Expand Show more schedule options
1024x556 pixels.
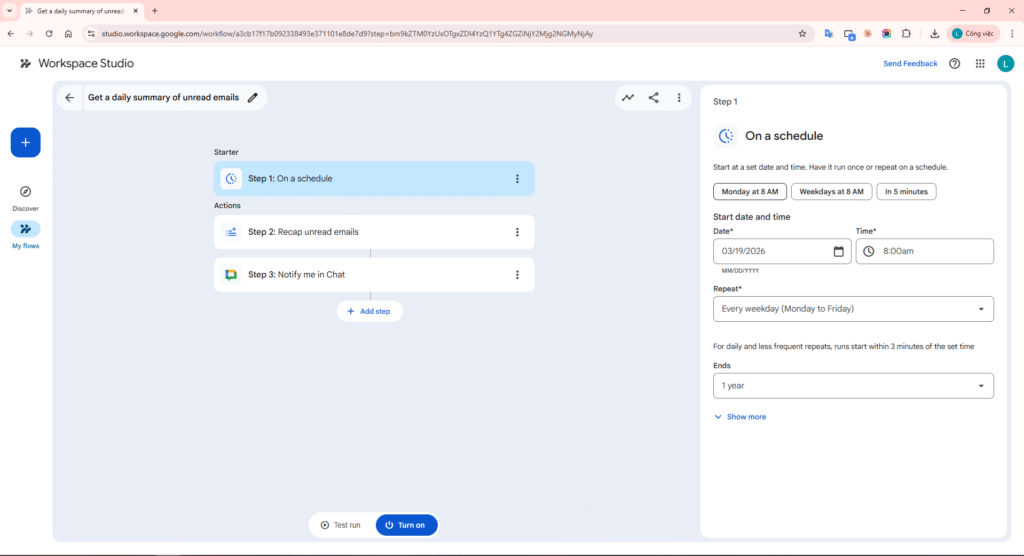[x=740, y=417]
